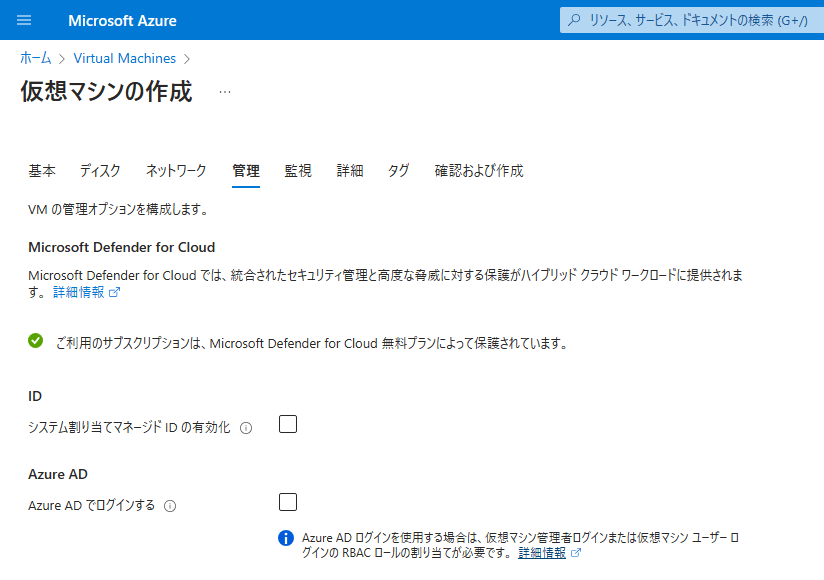The width and height of the screenshot is (824, 580).
Task: Go to ホーム breadcrumb link
Action: point(36,58)
